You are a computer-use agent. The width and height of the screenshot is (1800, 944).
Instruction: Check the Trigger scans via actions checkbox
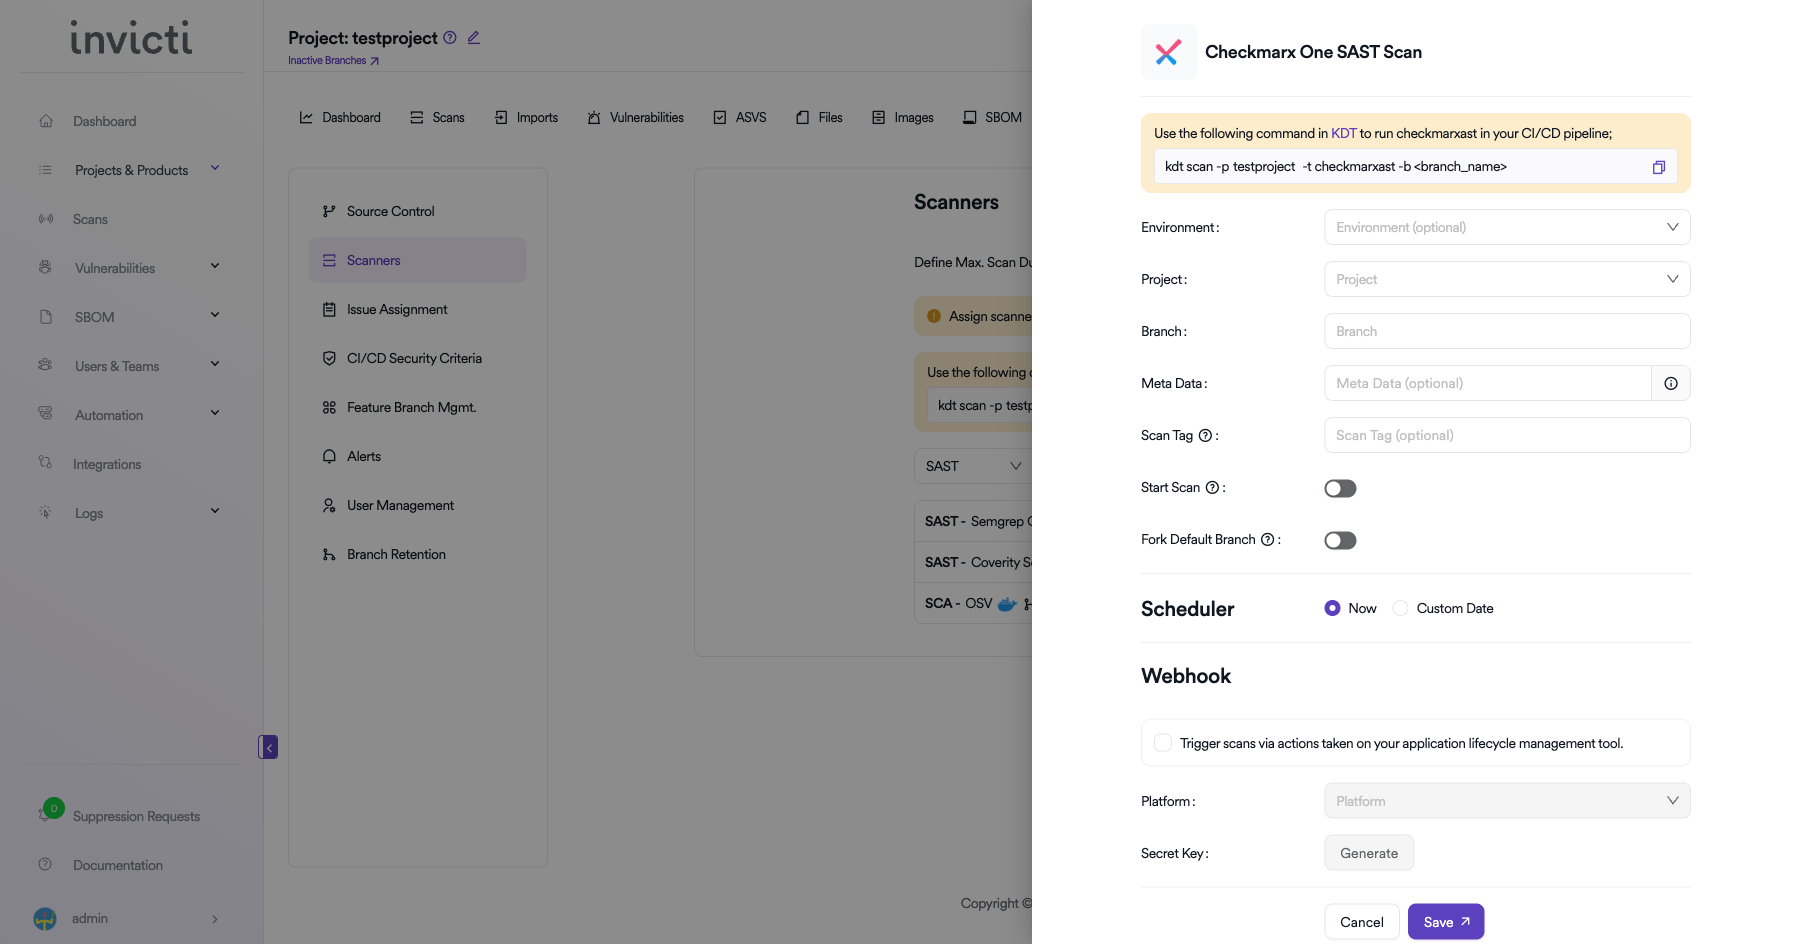(x=1162, y=742)
